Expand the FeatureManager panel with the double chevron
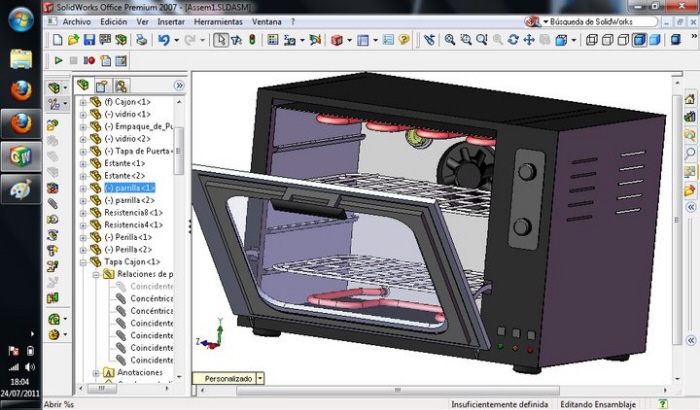 (x=179, y=85)
